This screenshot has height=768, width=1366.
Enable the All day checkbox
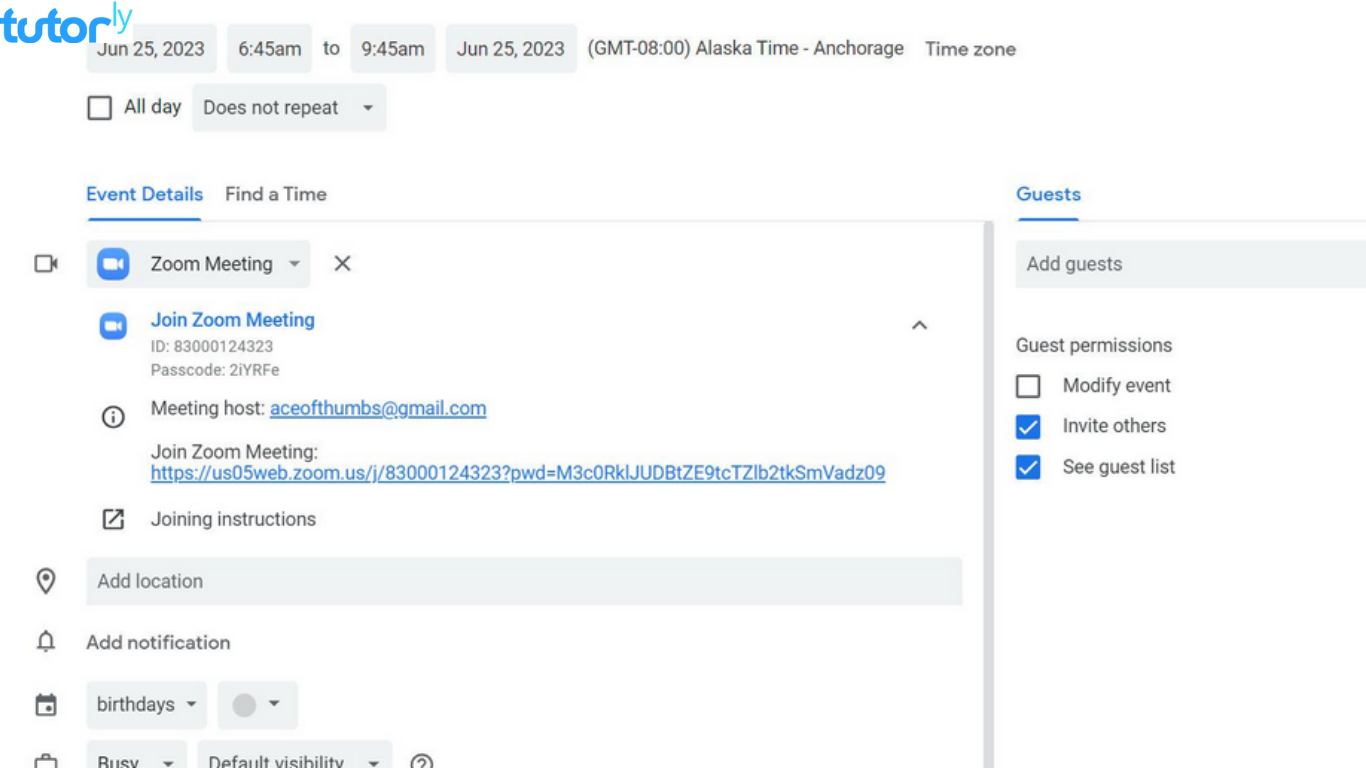pyautogui.click(x=100, y=107)
